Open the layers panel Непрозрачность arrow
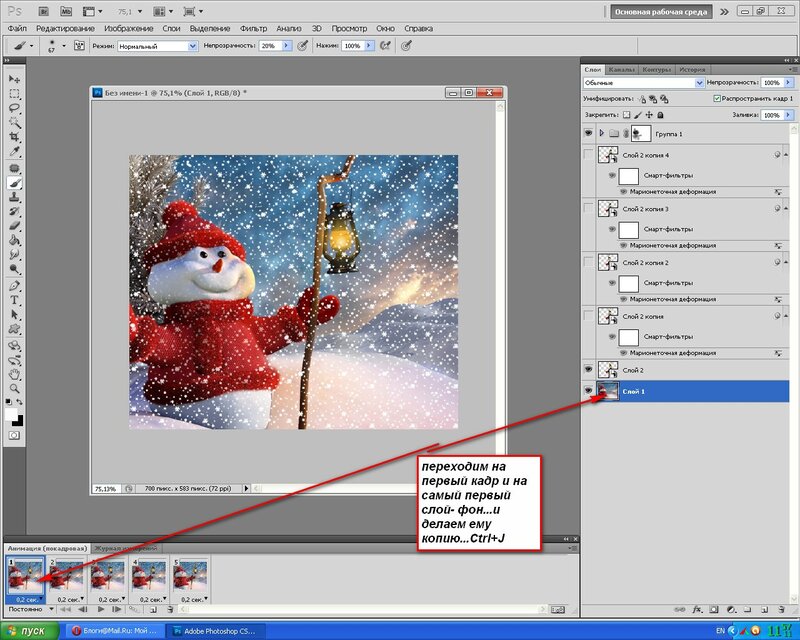The image size is (800, 640). pyautogui.click(x=788, y=83)
